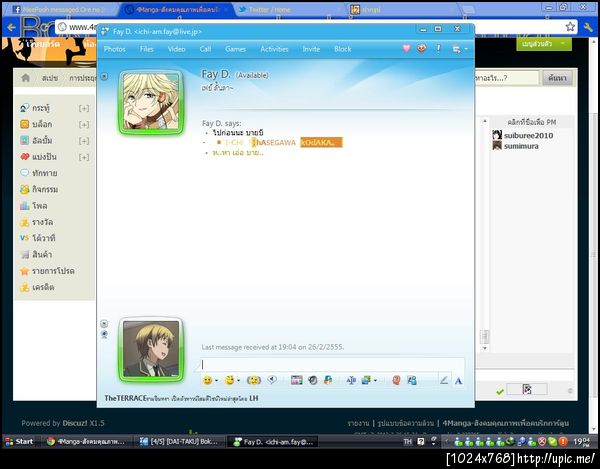Click the round face icon beside the heart
This screenshot has width=600, height=469.
(422, 48)
